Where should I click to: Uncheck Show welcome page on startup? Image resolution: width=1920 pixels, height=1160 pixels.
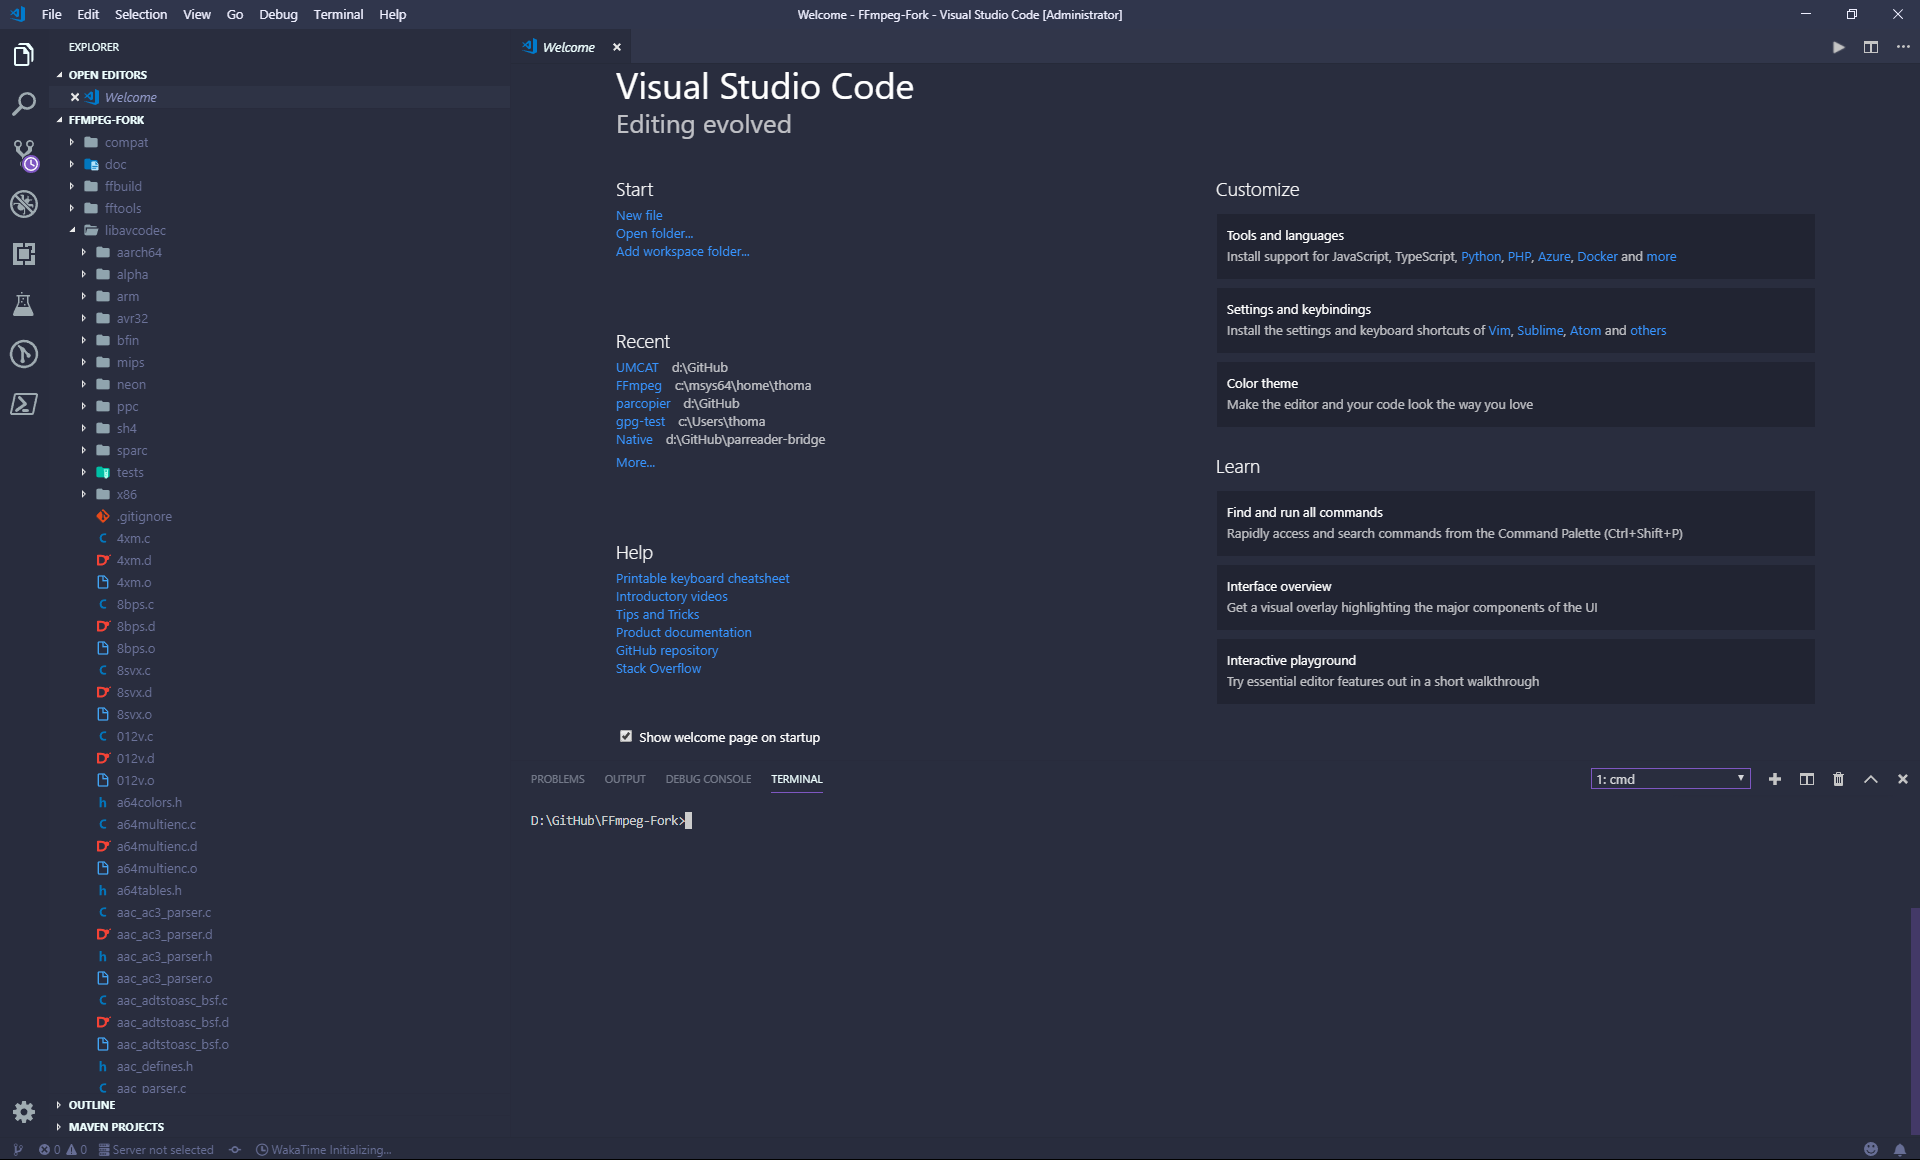(x=626, y=736)
